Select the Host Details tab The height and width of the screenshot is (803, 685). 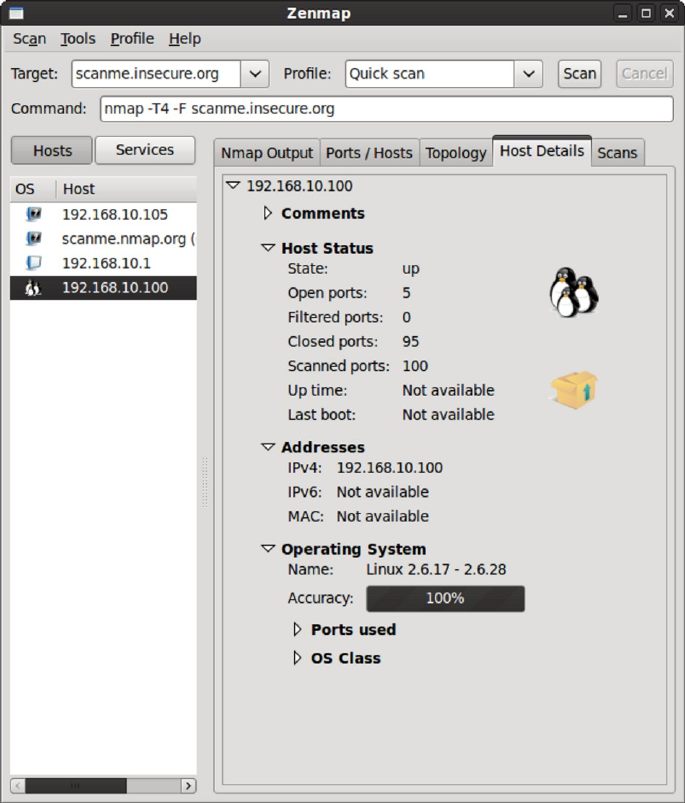542,151
